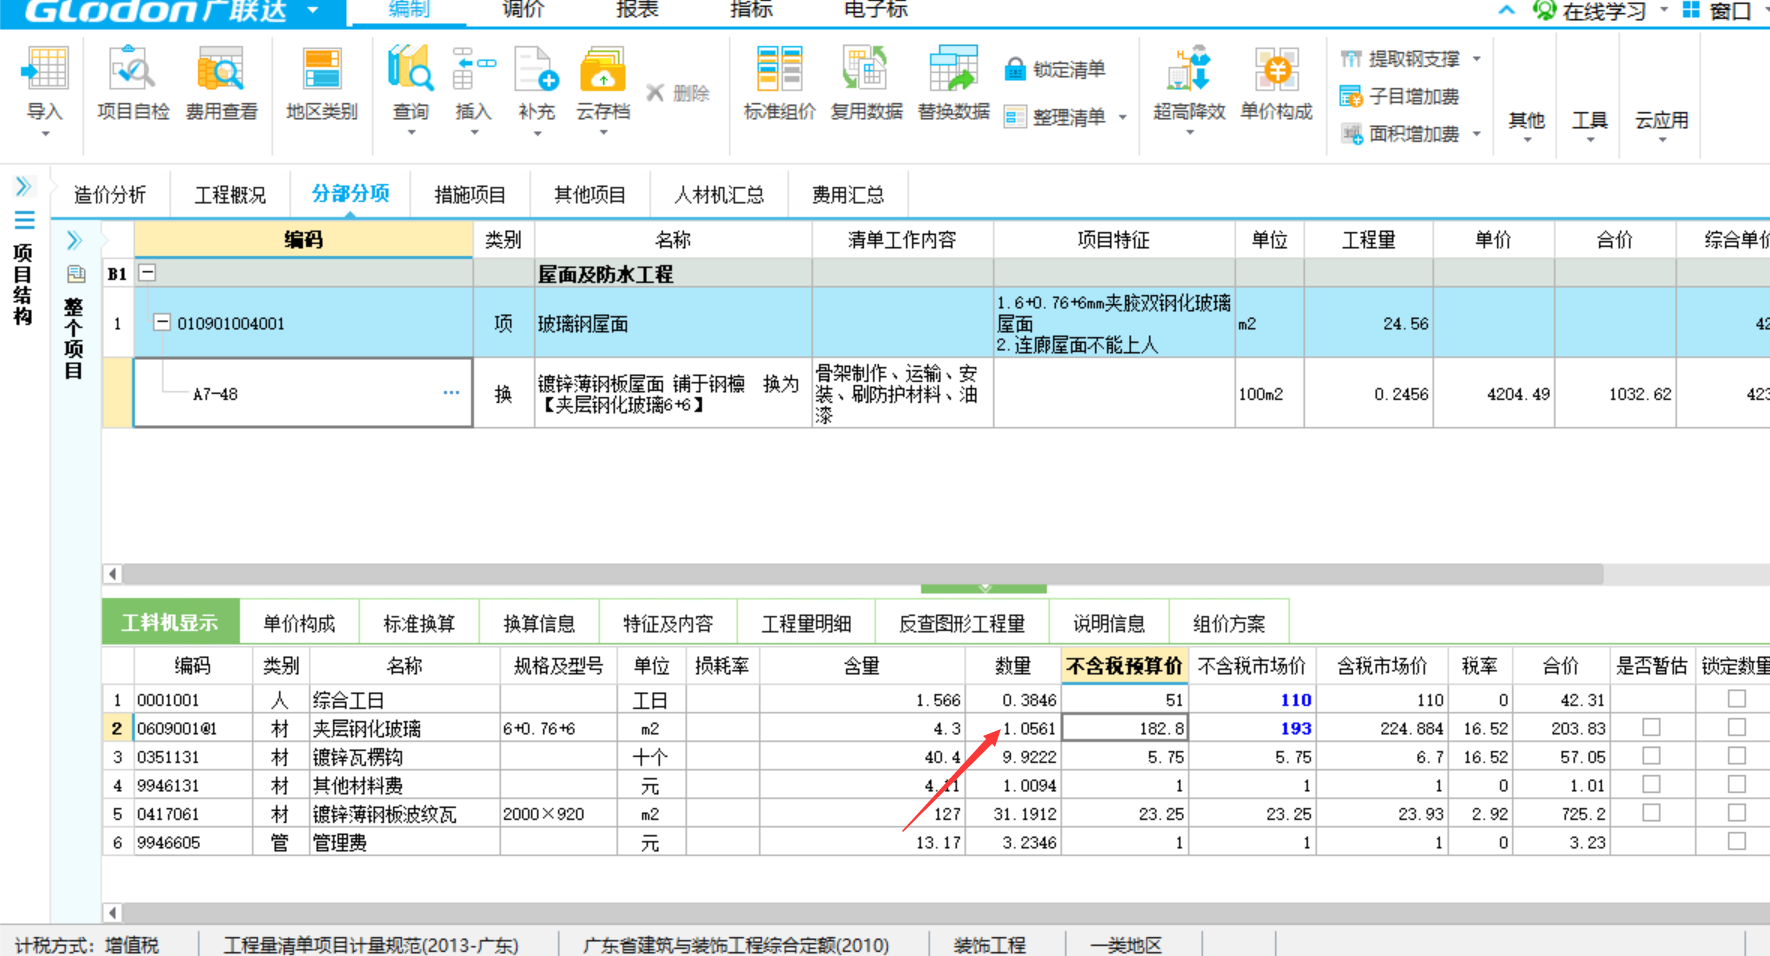This screenshot has height=956, width=1770.
Task: Expand the 其他 dropdown
Action: click(1527, 140)
